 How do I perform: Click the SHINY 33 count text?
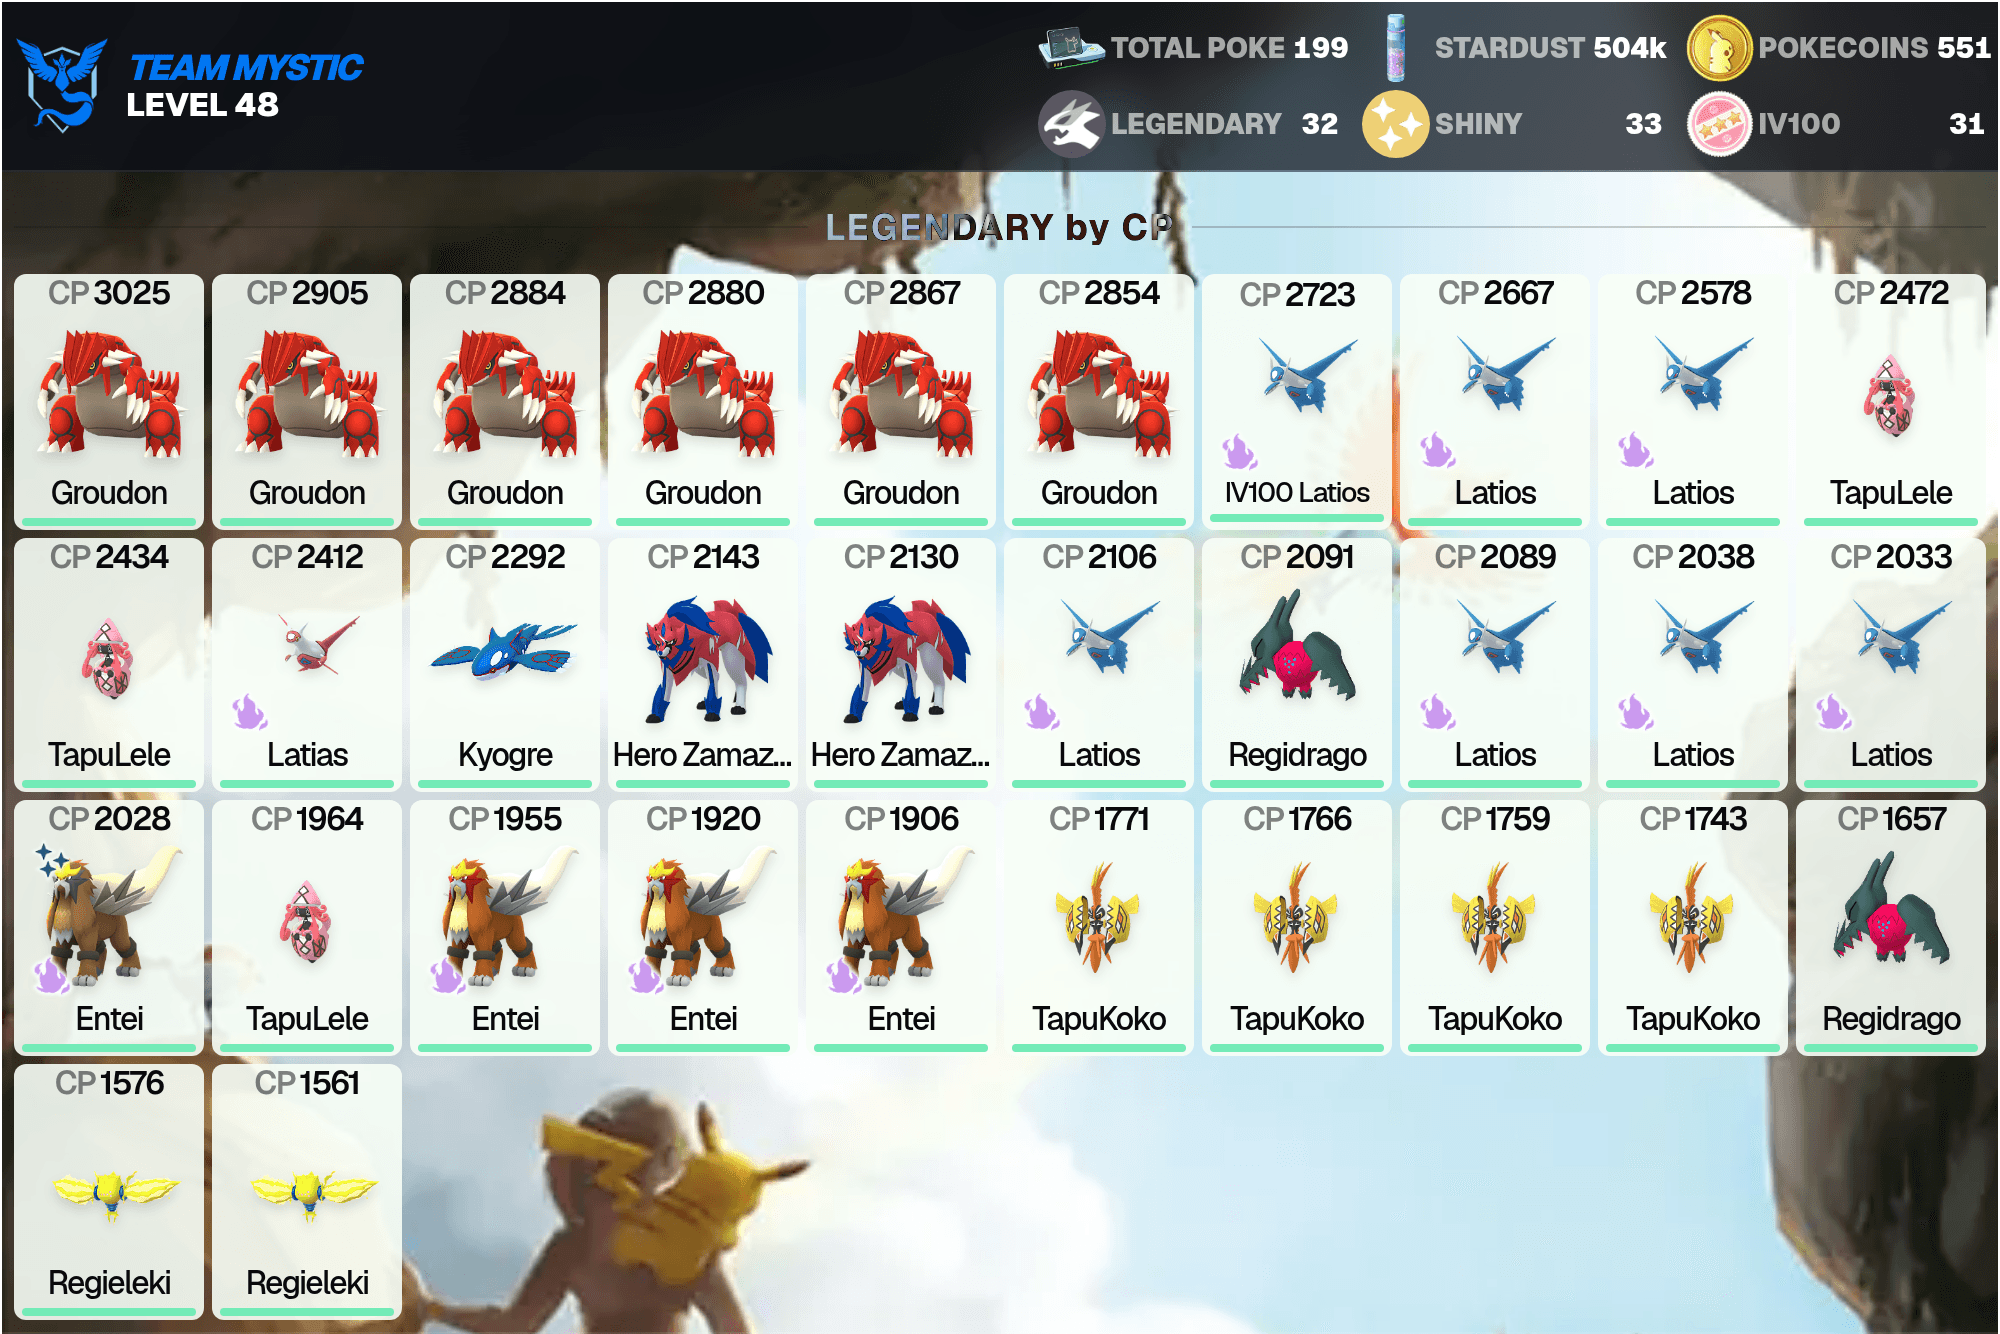pyautogui.click(x=1548, y=123)
